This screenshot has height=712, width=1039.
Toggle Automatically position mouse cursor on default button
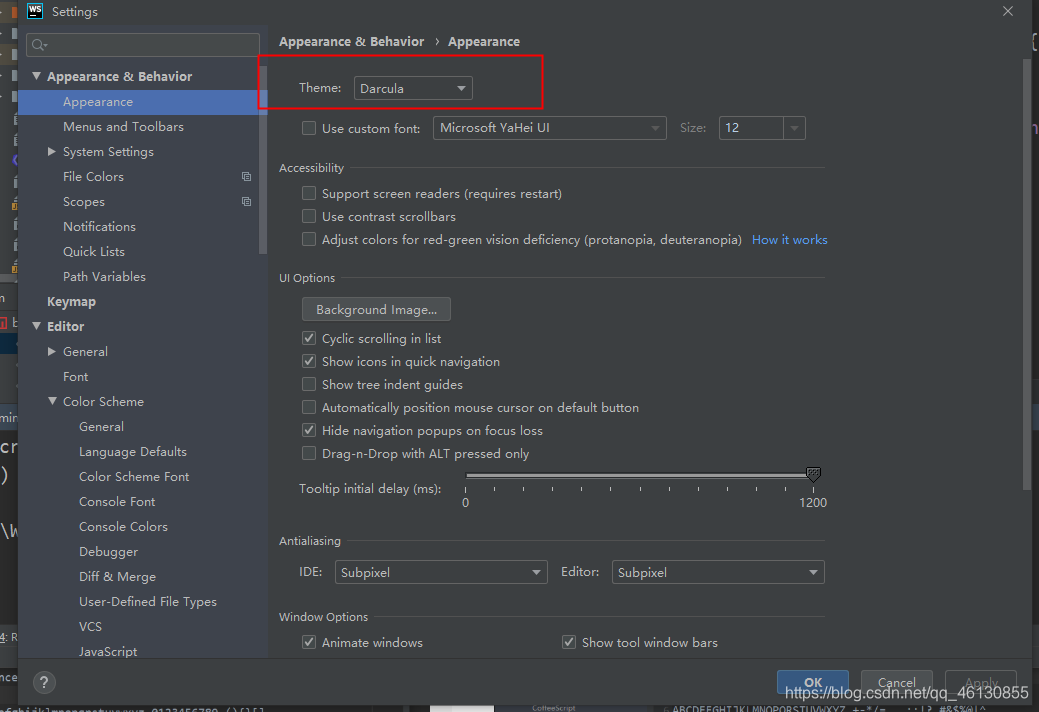point(309,407)
